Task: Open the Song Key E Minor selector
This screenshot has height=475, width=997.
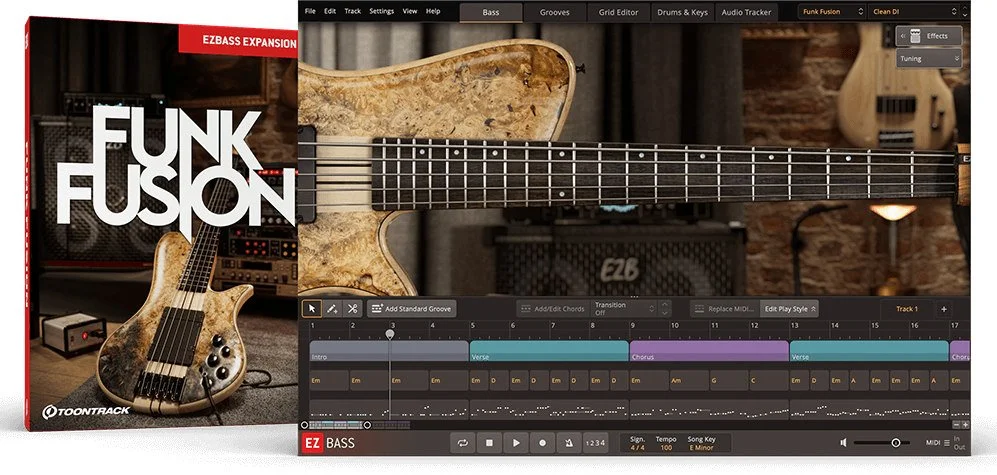Action: coord(702,448)
